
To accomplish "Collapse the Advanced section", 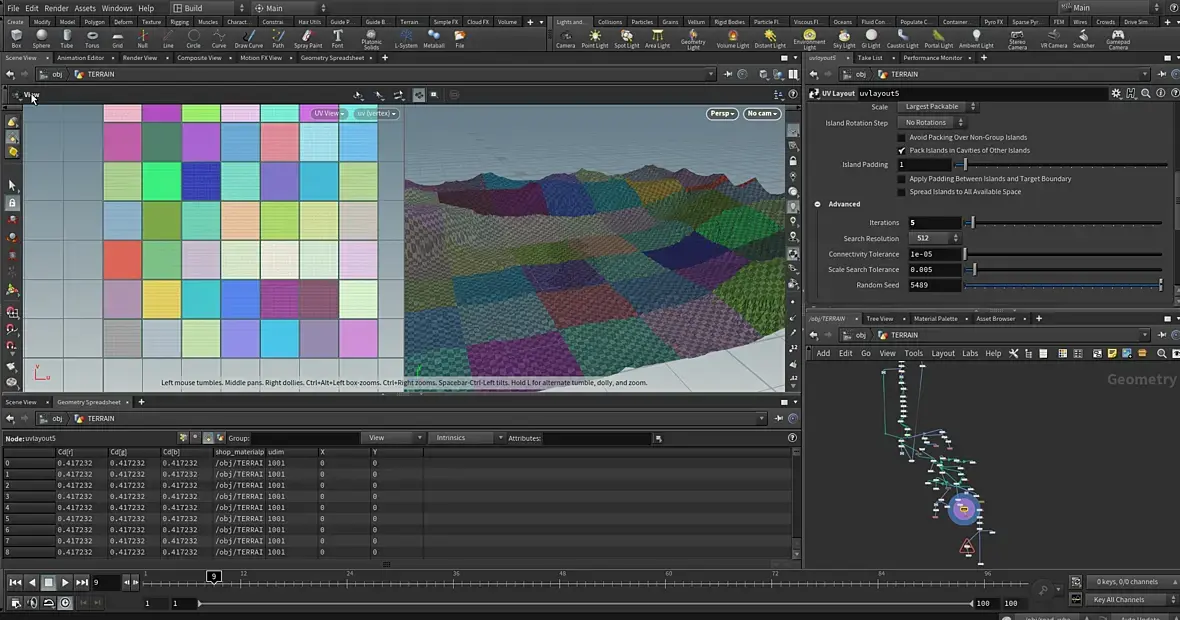I will (818, 204).
